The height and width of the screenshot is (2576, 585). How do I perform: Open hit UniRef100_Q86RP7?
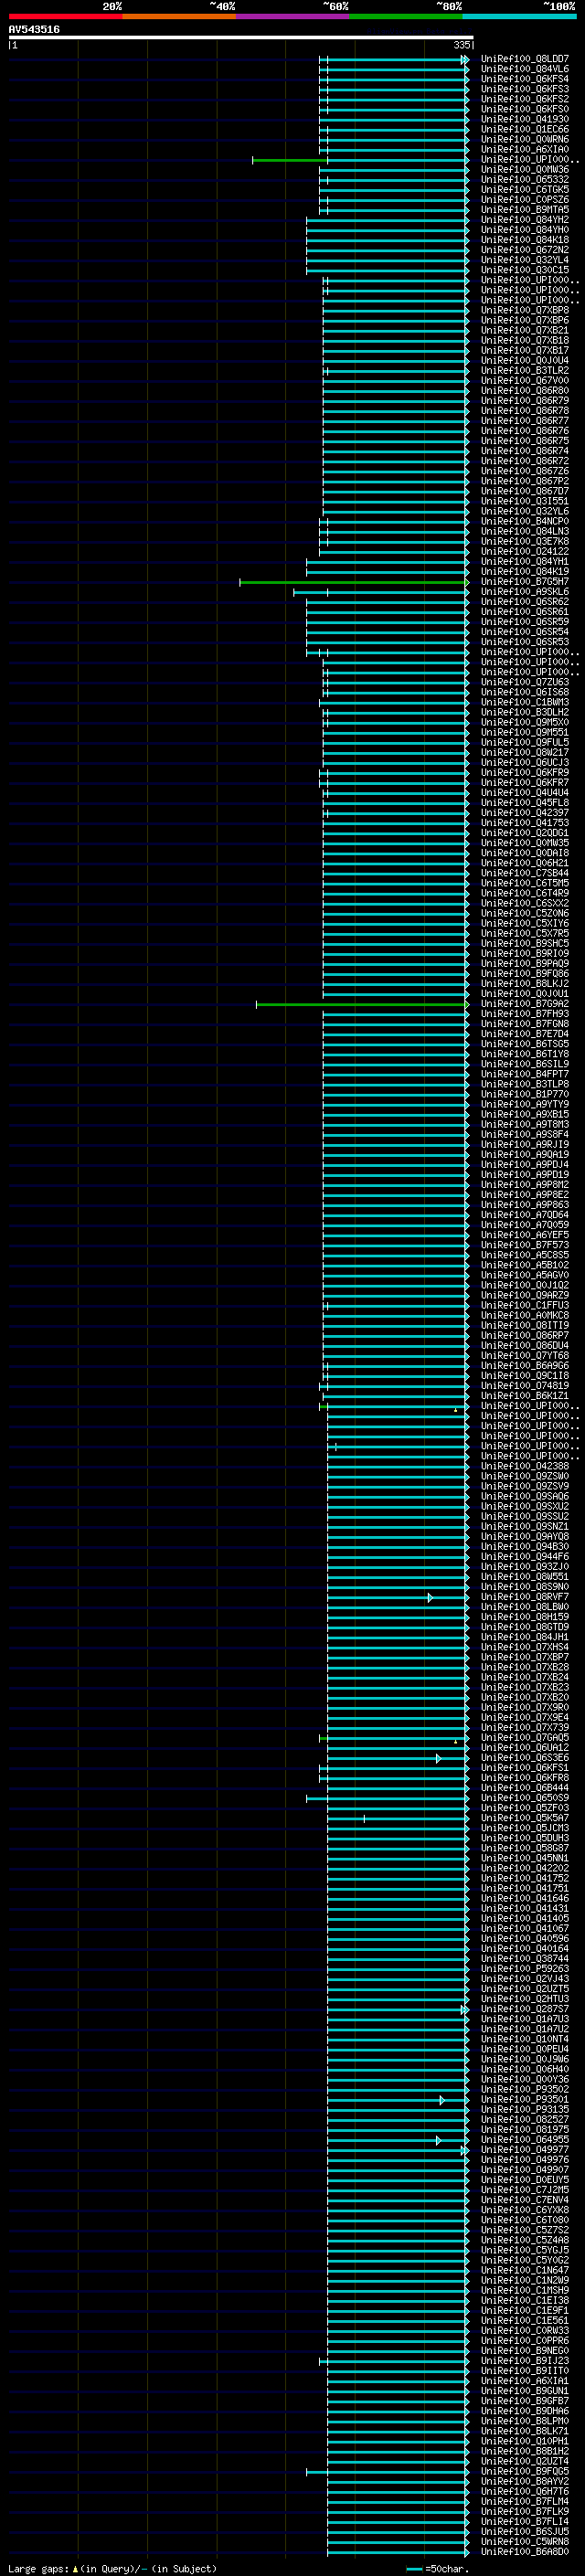point(524,1335)
